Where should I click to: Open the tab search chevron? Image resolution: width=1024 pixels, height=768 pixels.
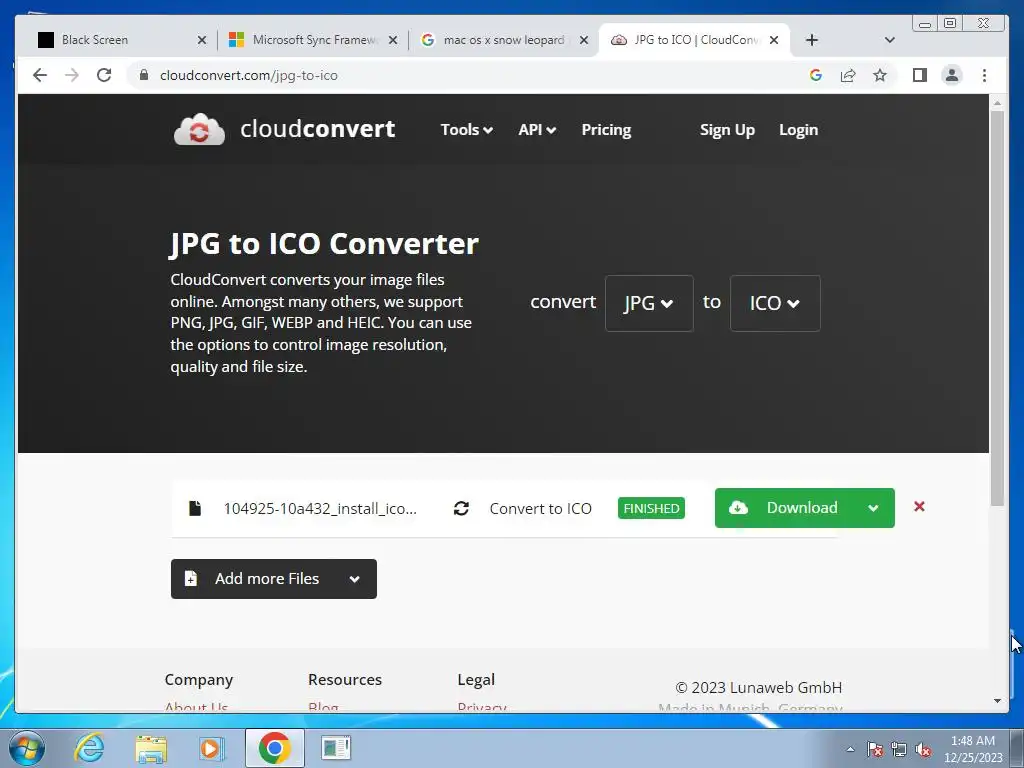889,40
